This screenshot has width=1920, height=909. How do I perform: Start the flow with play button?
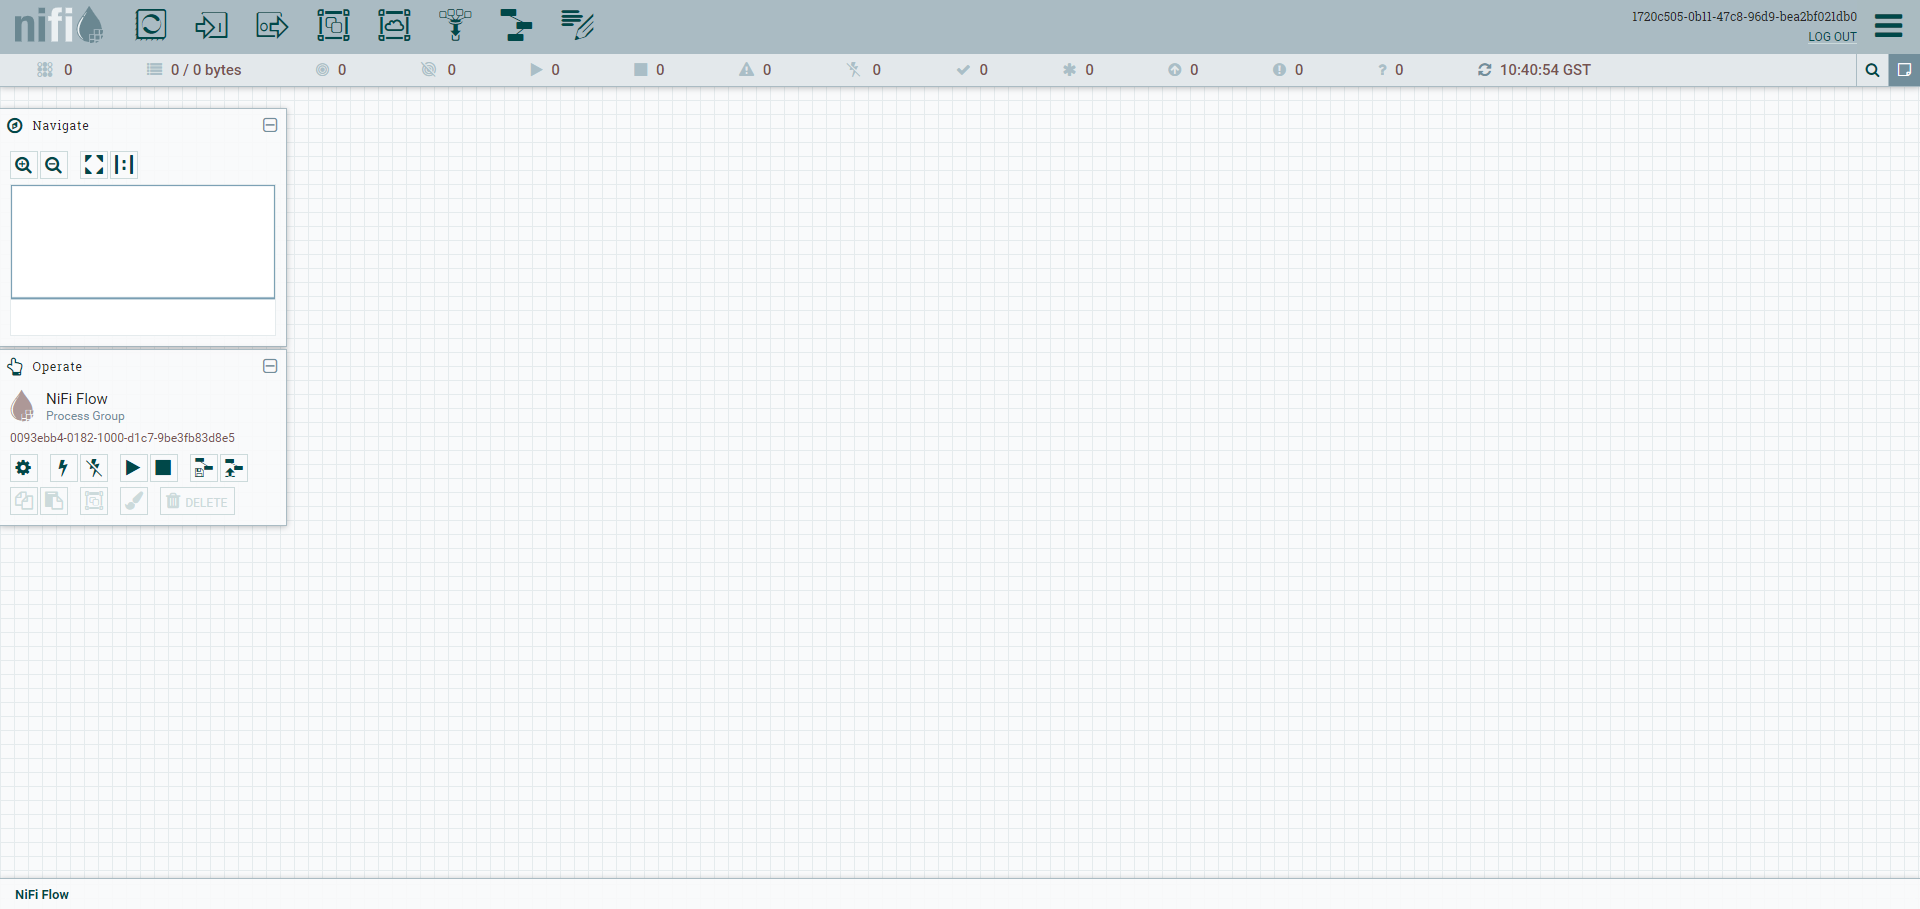tap(133, 468)
